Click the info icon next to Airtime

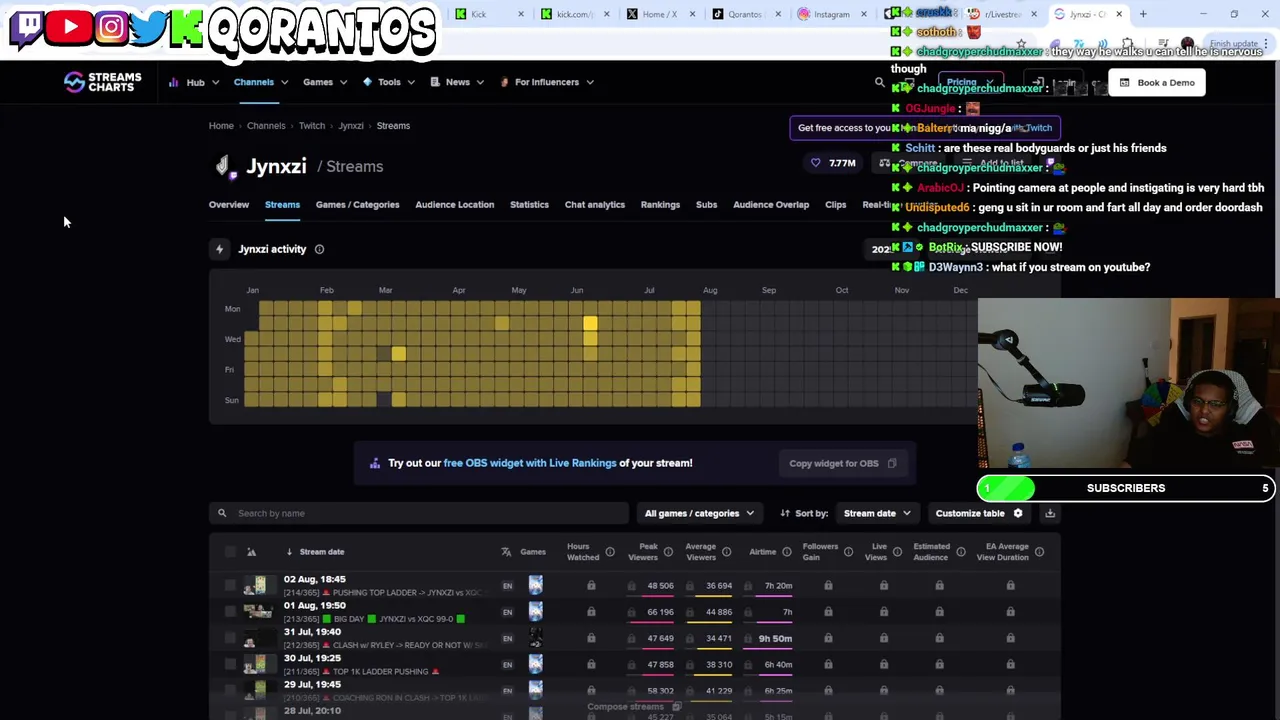click(x=787, y=552)
